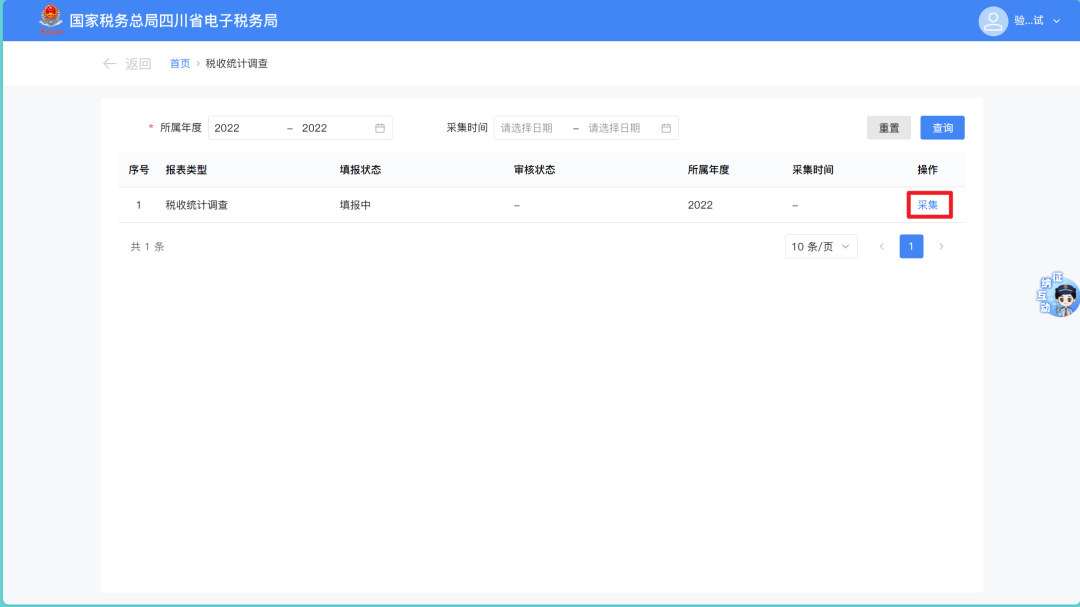Select the 2022 所属年度 table cell
1080x607 pixels.
(x=700, y=205)
